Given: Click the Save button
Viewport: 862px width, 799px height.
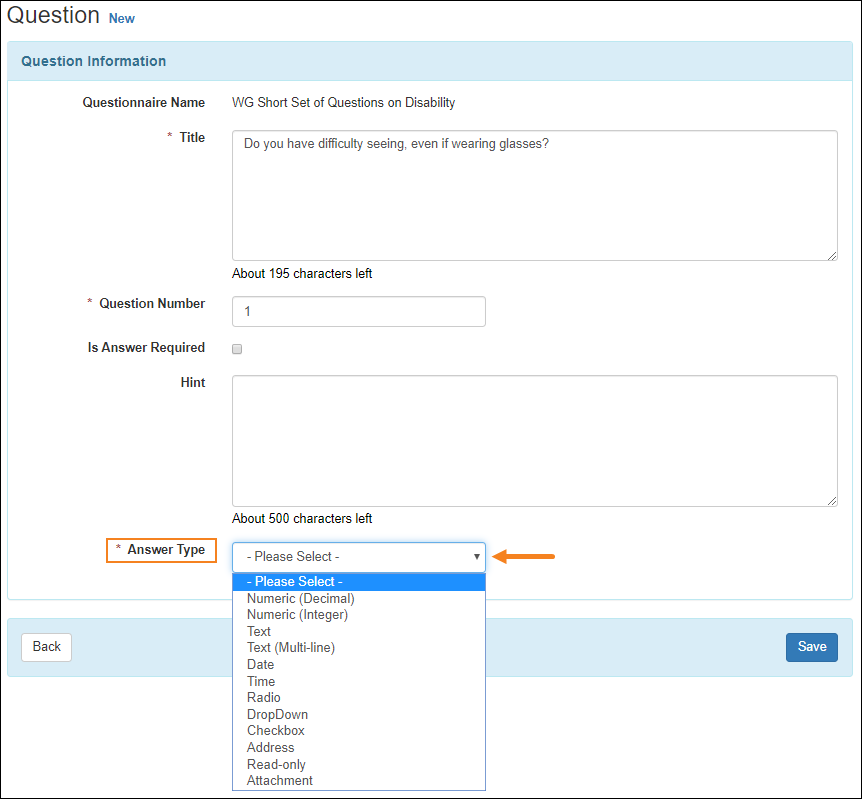Looking at the screenshot, I should pos(811,647).
